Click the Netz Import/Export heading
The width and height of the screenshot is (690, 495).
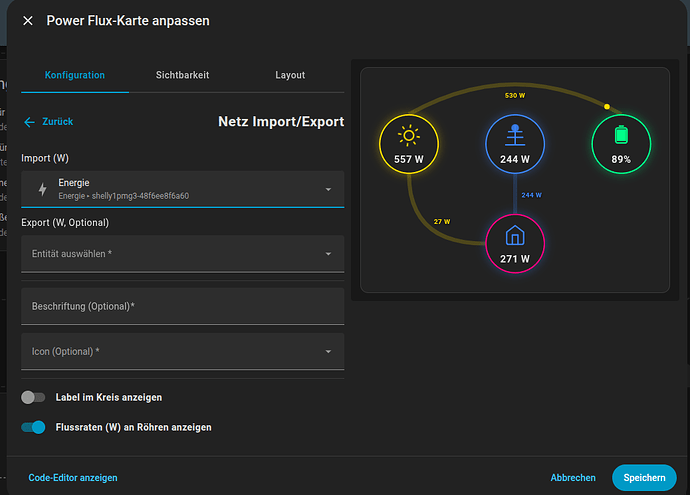(281, 121)
